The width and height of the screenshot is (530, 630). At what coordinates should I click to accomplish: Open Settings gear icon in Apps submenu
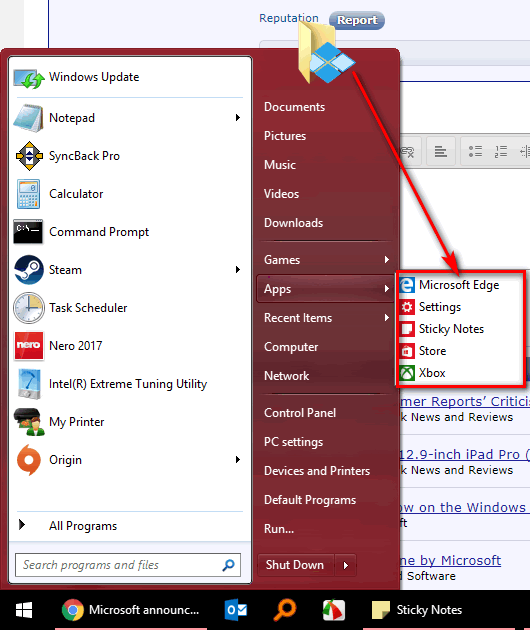click(x=407, y=307)
